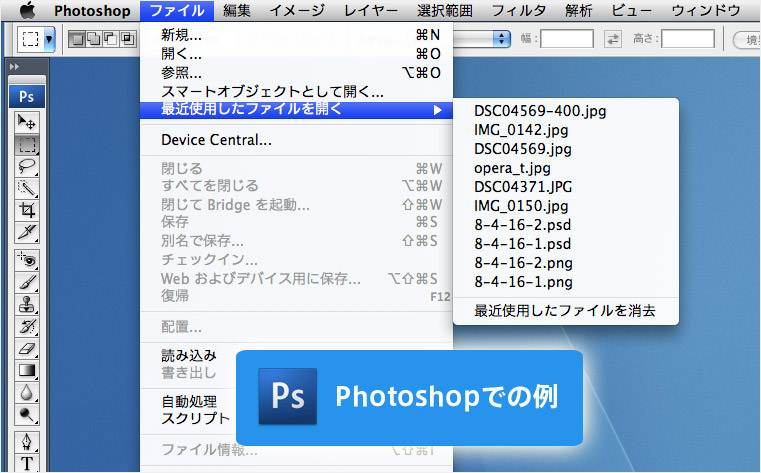Close the open ファイル menu
Screen dimensions: 761x473
(177, 11)
